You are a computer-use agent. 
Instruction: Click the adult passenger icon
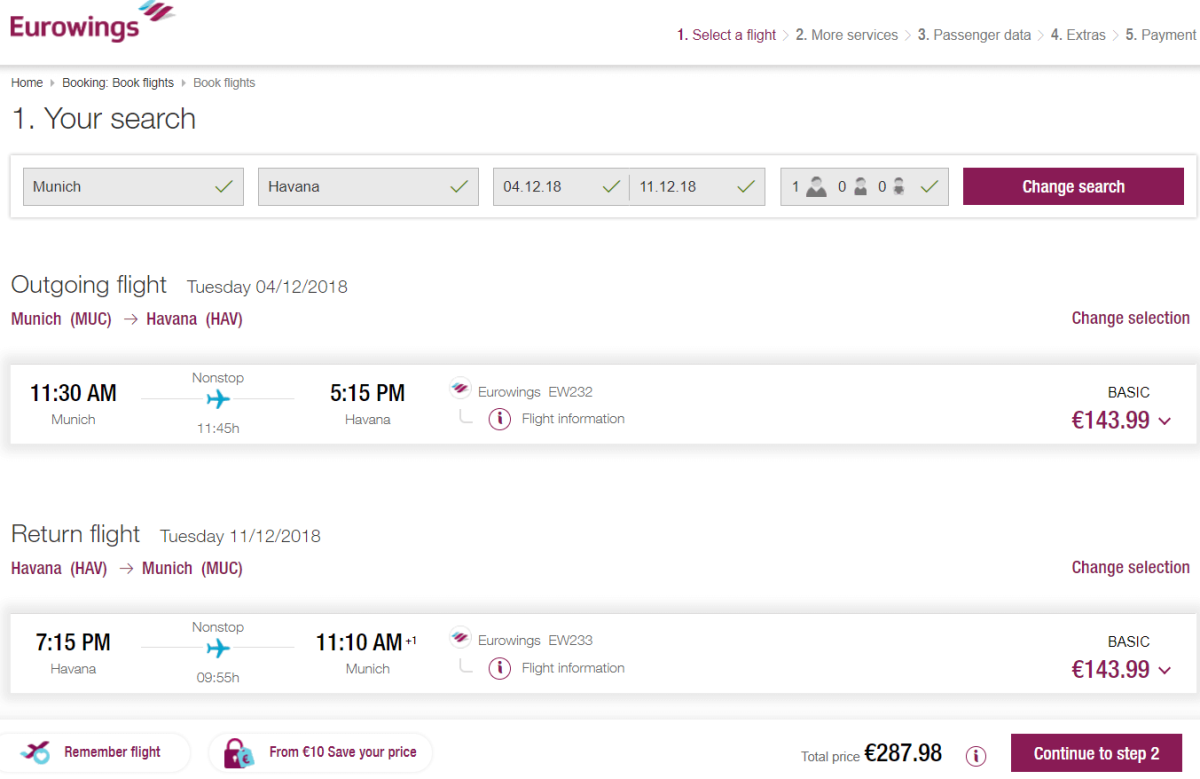tap(816, 187)
